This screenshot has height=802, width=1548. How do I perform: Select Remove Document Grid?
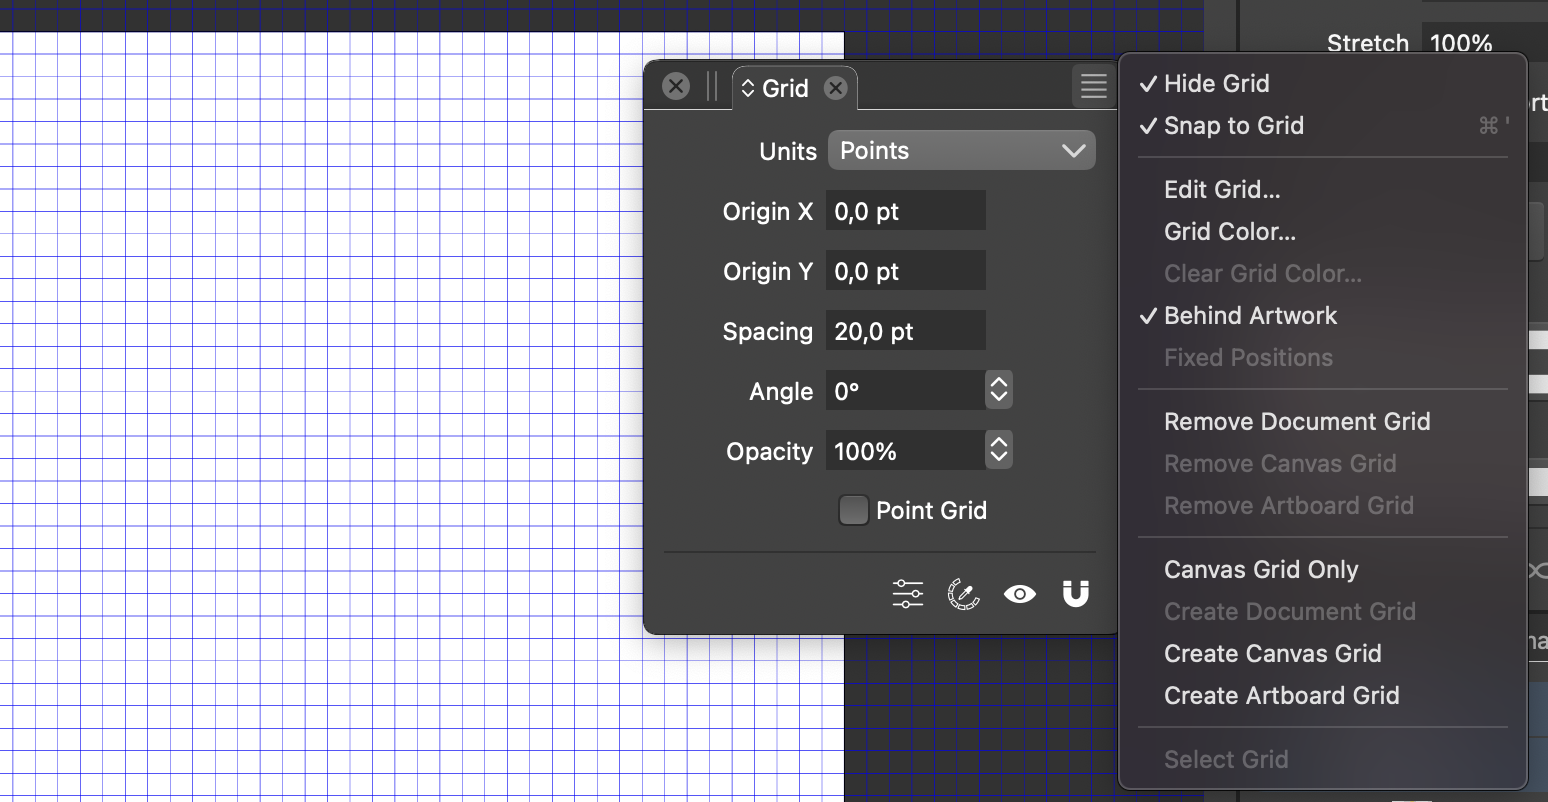[x=1297, y=422]
